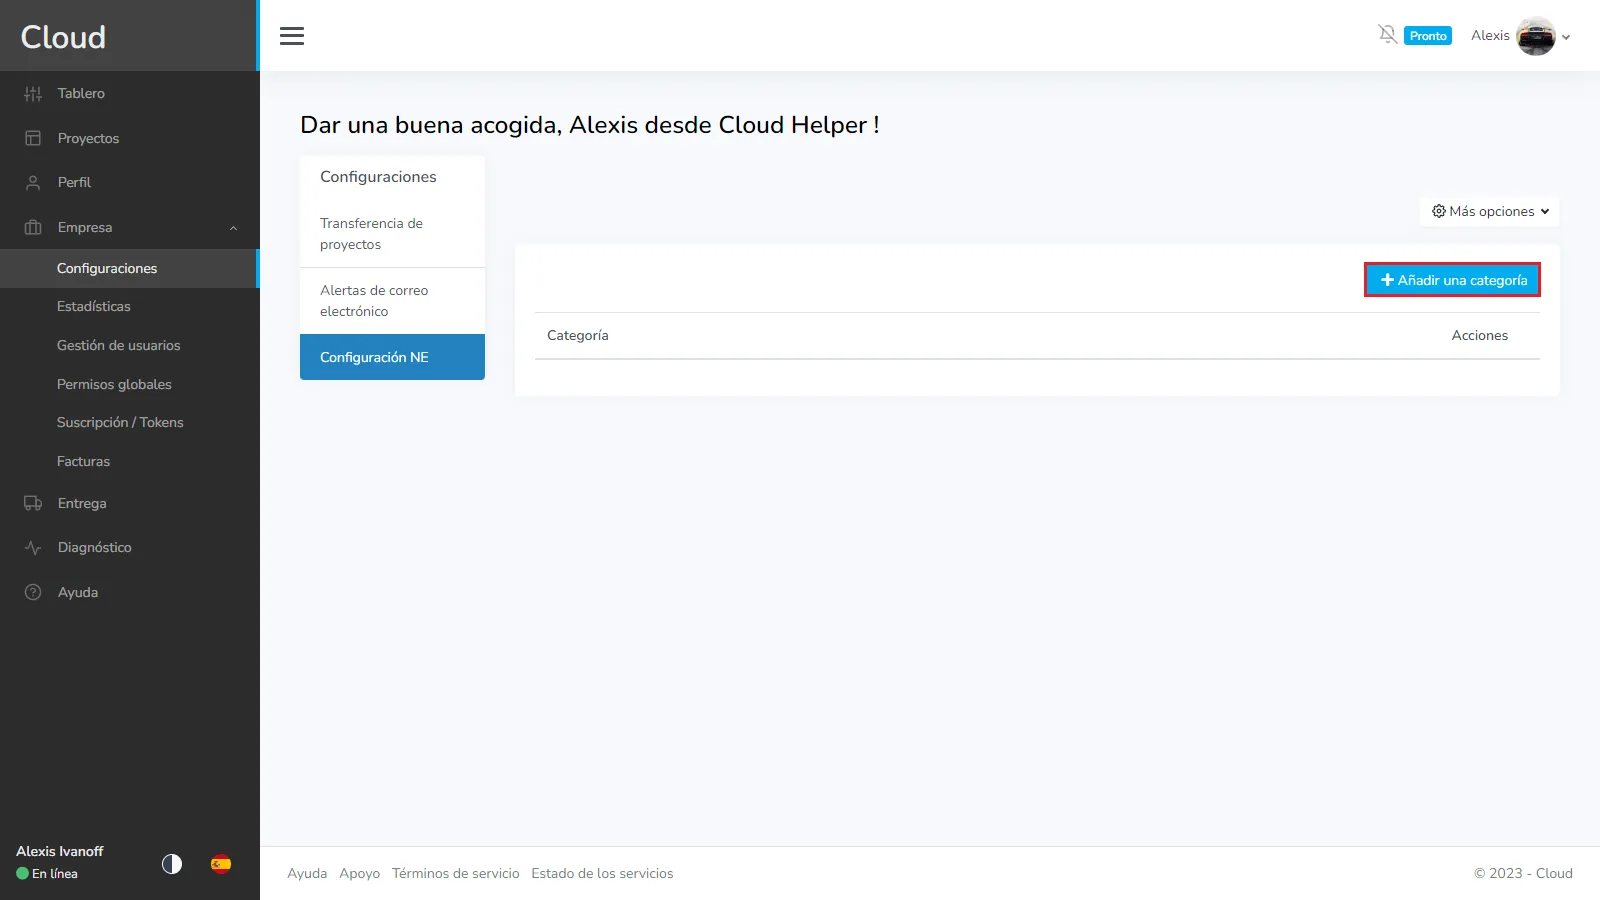Screen dimensions: 1600x900
Task: Change language via the Spanish flag
Action: [x=221, y=864]
